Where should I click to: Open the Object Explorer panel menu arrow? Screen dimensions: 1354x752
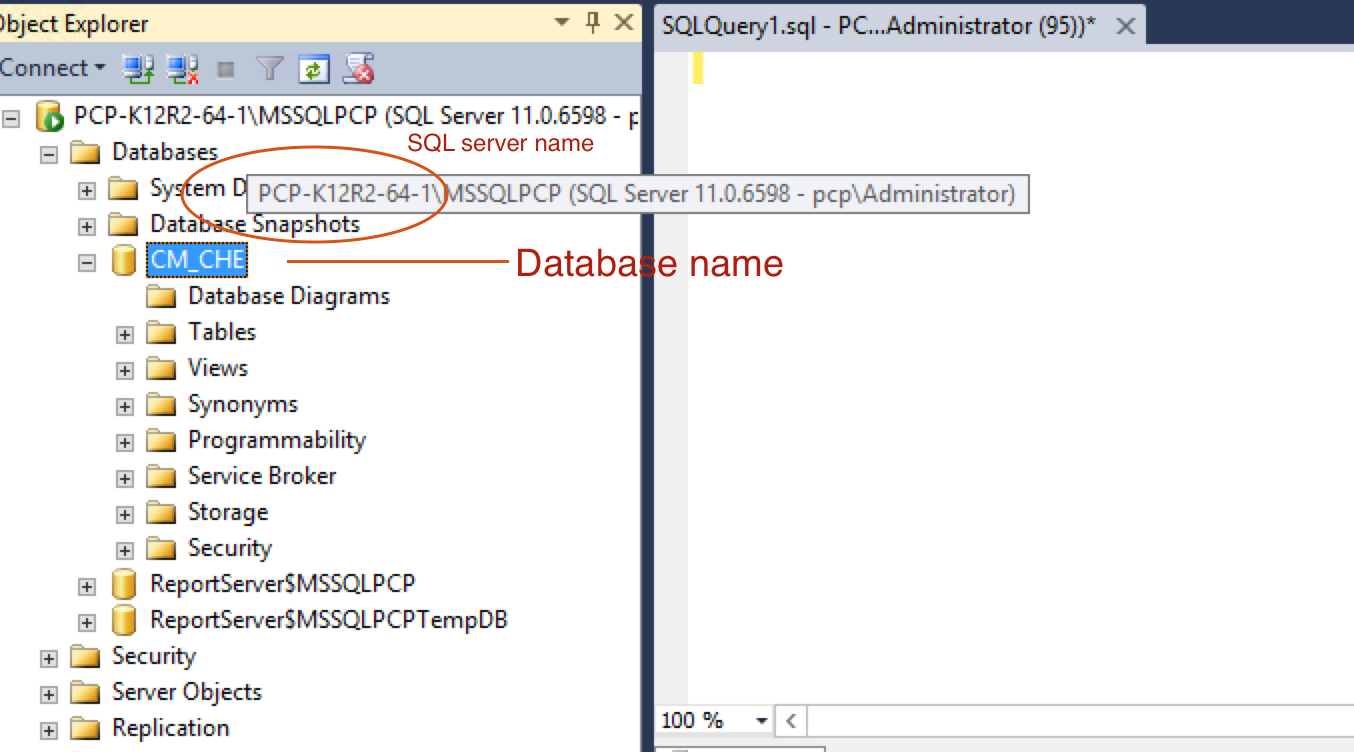(x=561, y=22)
